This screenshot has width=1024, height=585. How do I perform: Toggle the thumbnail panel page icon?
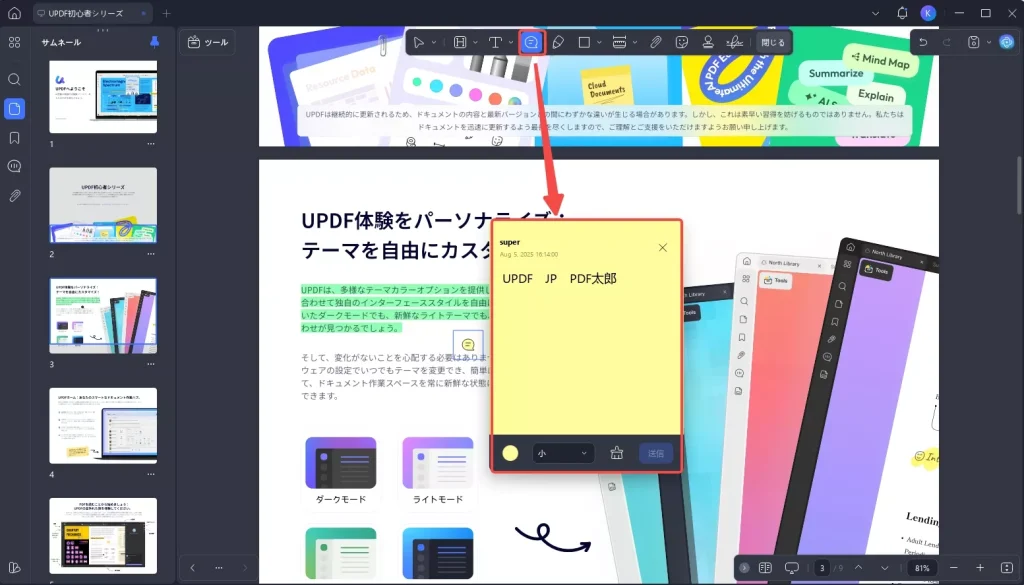(14, 109)
